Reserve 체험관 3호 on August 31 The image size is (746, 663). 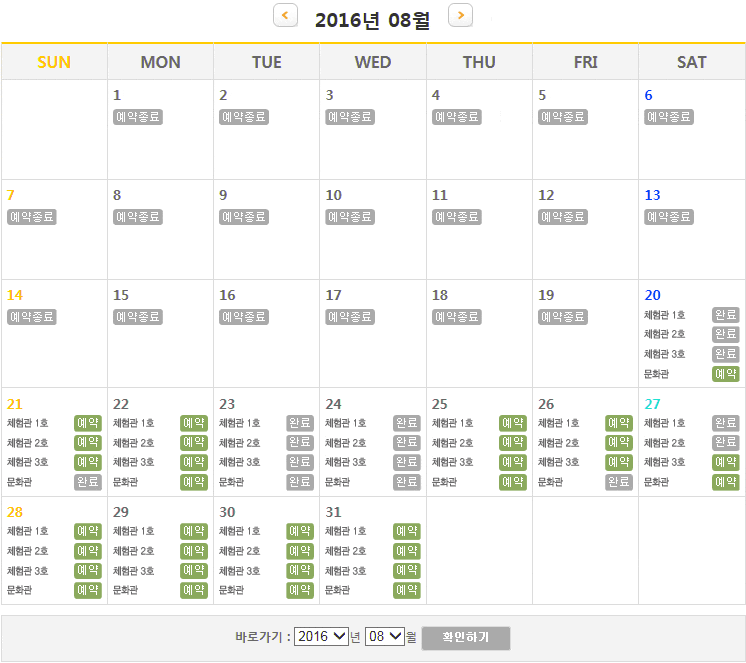click(407, 570)
